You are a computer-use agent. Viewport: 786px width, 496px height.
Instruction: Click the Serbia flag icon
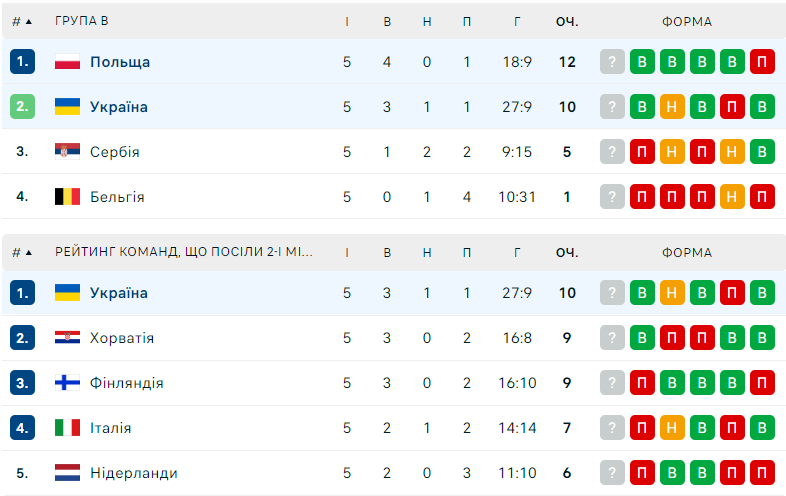click(67, 152)
